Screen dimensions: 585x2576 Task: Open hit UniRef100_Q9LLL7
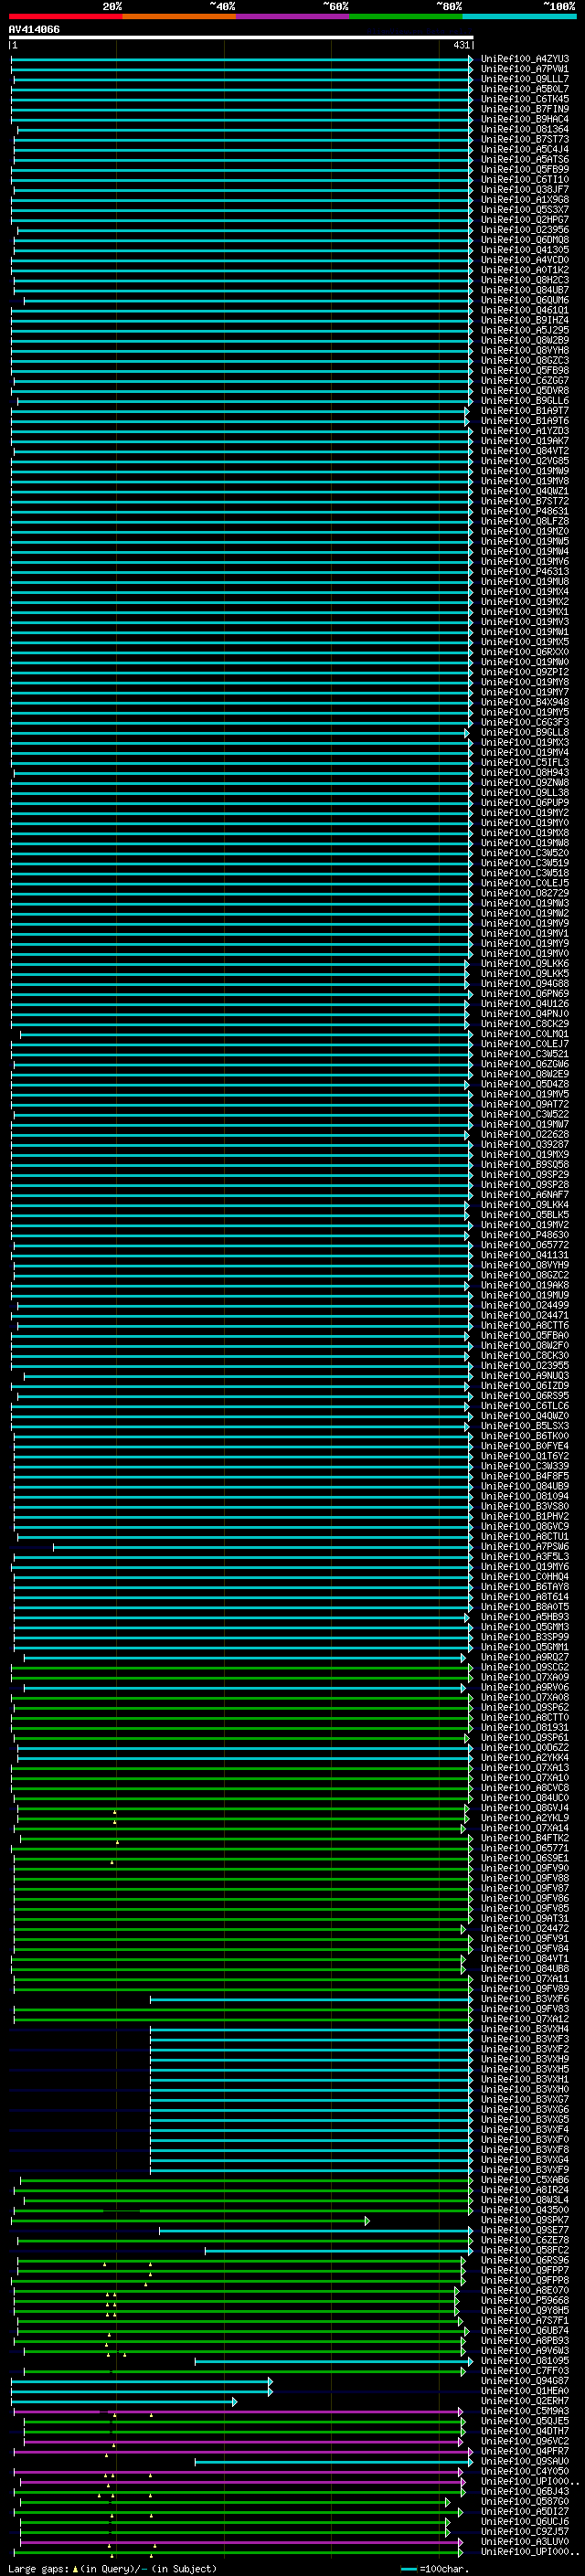pos(525,79)
